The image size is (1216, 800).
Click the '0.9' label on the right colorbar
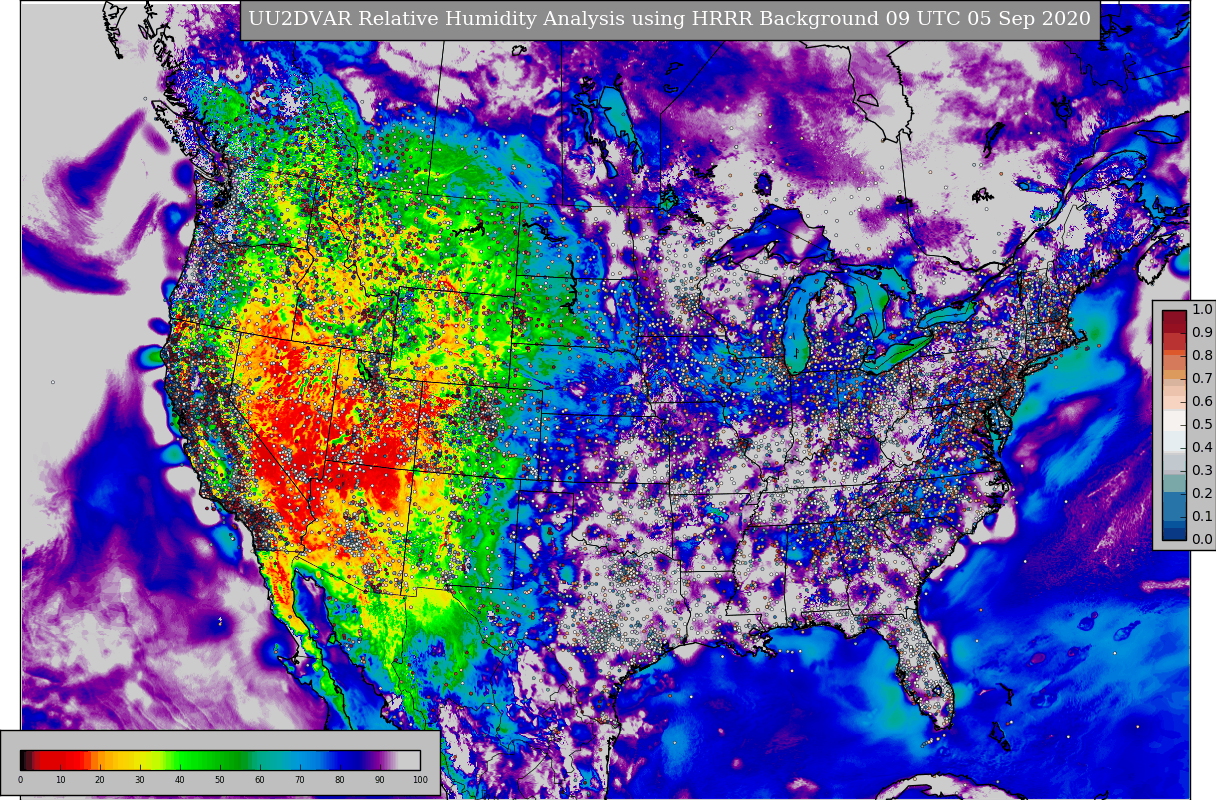(1202, 333)
